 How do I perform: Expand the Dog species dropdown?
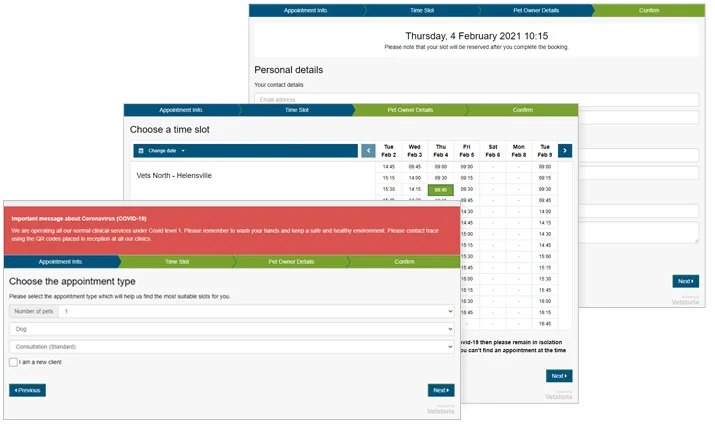[231, 329]
